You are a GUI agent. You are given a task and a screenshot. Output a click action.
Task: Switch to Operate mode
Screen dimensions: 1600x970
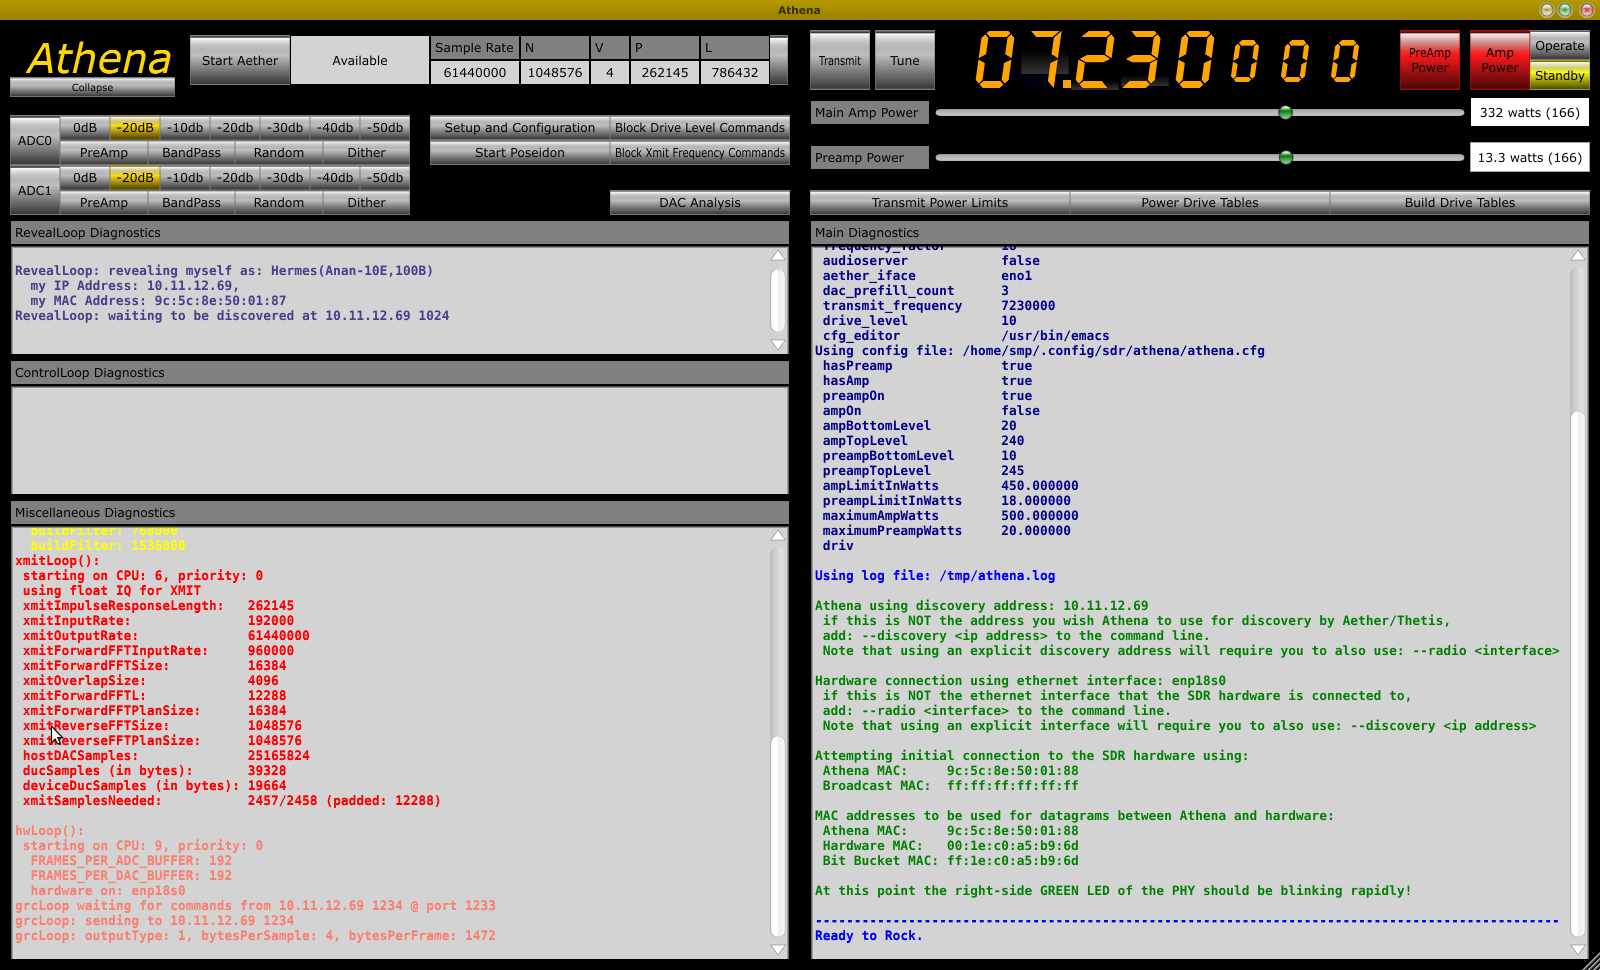(1560, 46)
